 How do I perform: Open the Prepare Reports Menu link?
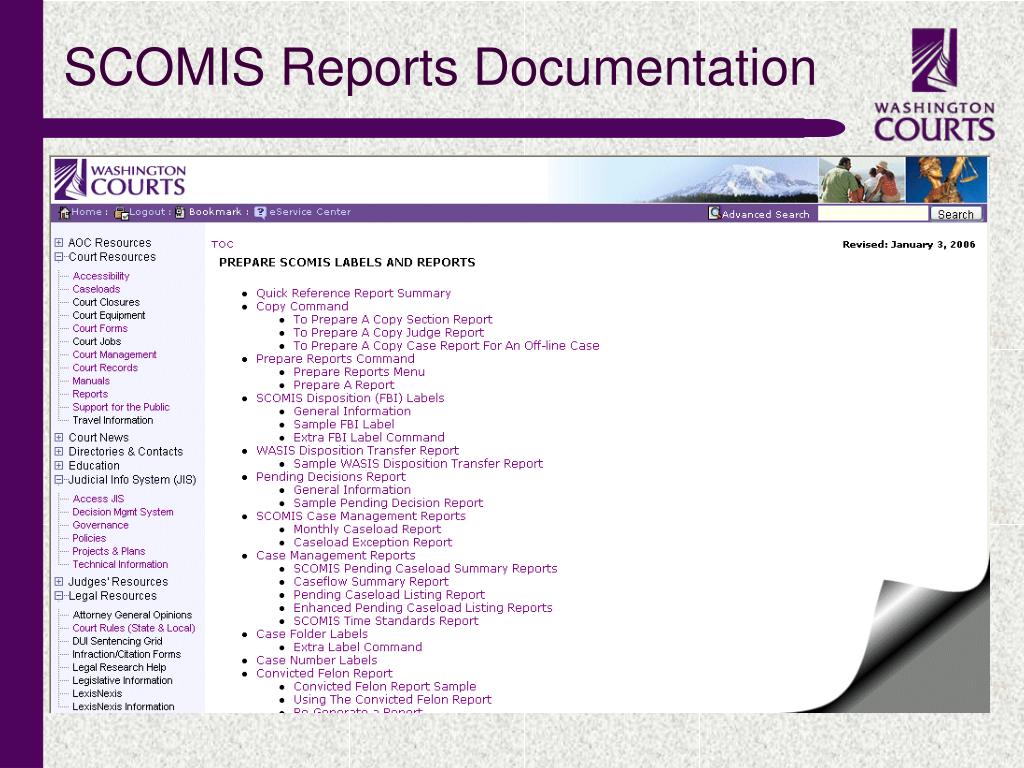359,372
